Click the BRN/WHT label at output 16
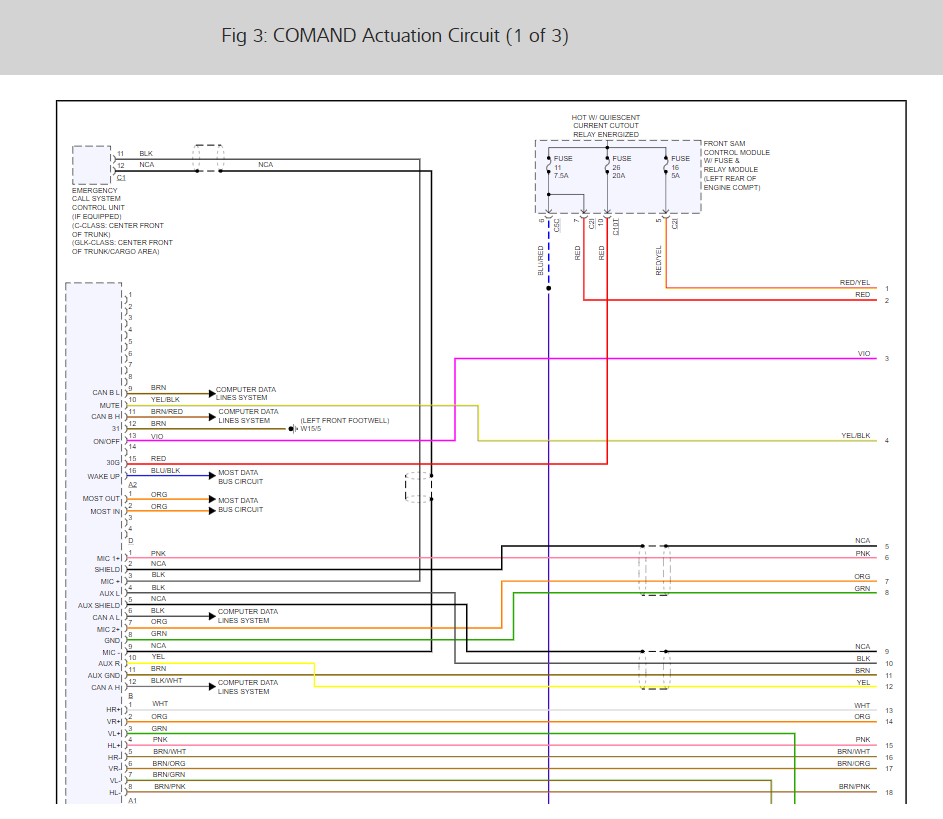 pos(853,752)
